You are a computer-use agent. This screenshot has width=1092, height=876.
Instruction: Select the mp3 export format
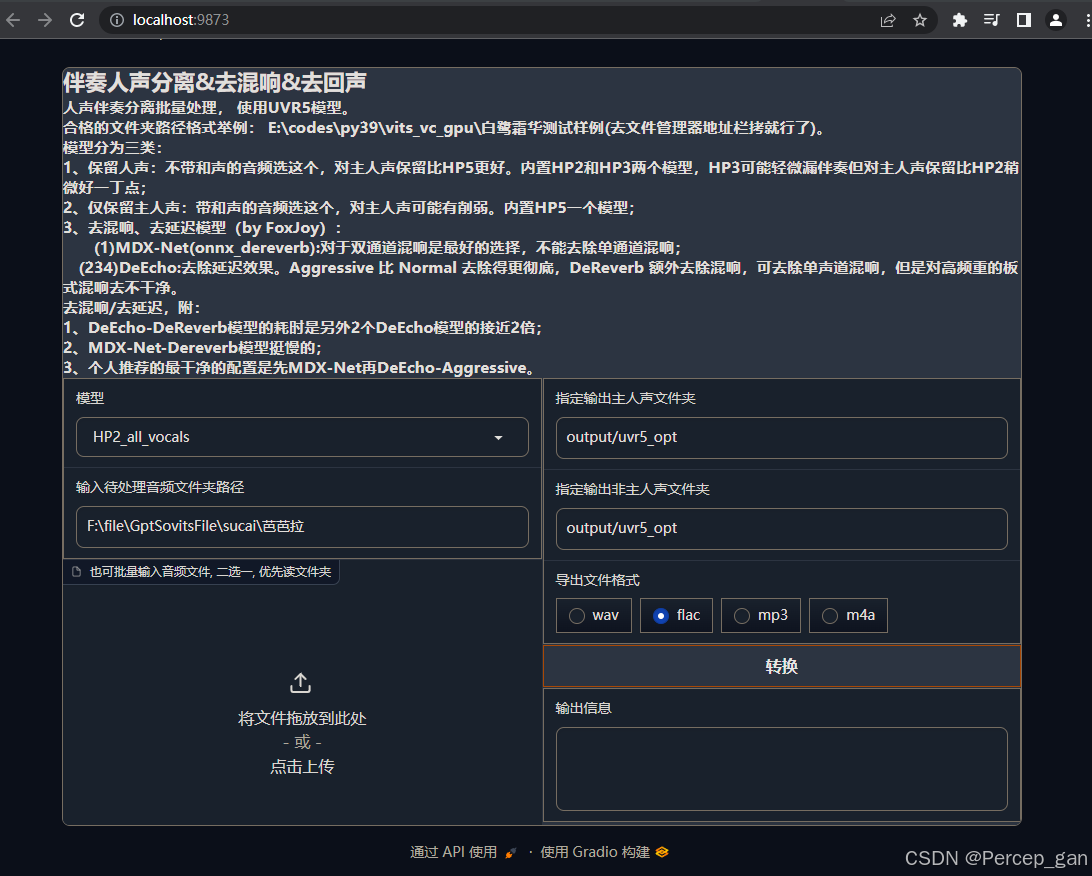pos(760,616)
